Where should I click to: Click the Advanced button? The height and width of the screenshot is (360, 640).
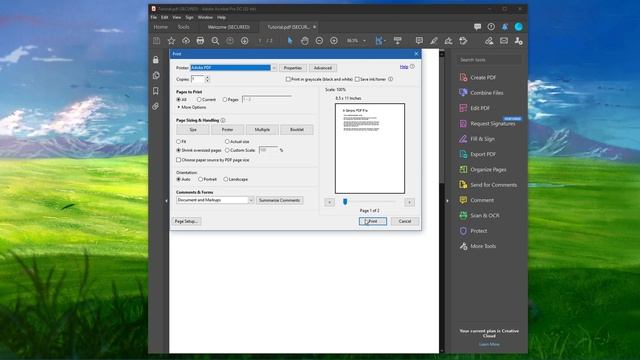[x=323, y=68]
